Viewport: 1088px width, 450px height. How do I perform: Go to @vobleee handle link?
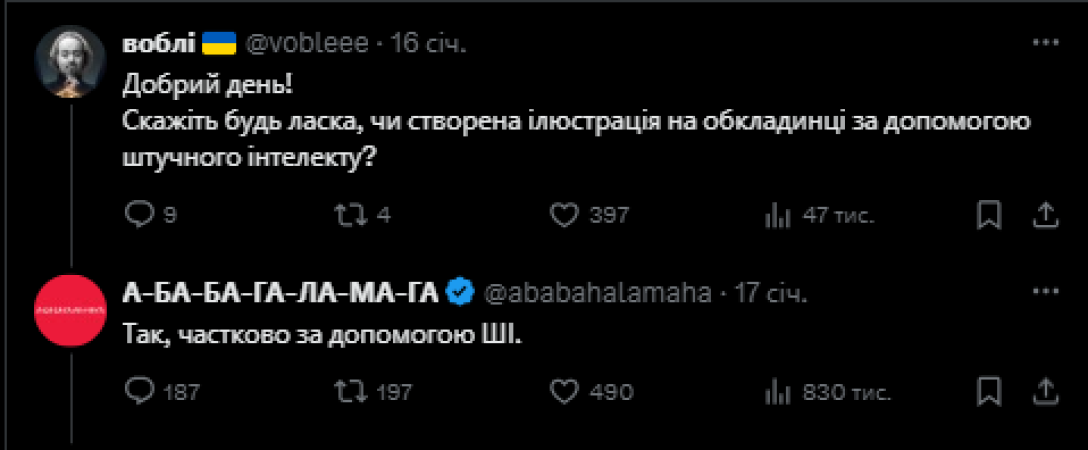click(x=306, y=44)
